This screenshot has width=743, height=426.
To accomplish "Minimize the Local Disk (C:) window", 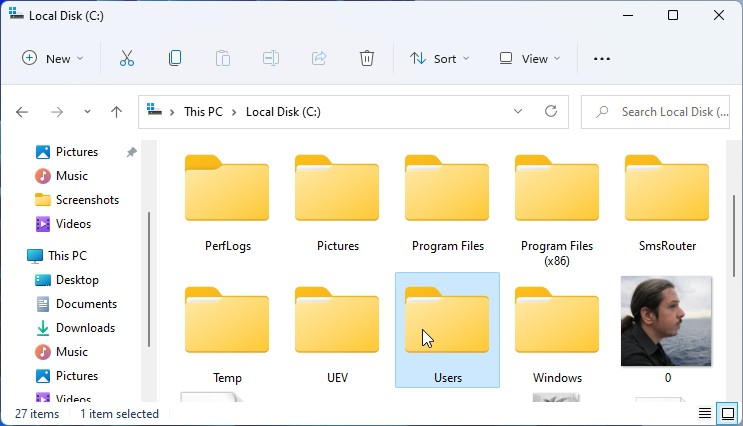I will (628, 15).
